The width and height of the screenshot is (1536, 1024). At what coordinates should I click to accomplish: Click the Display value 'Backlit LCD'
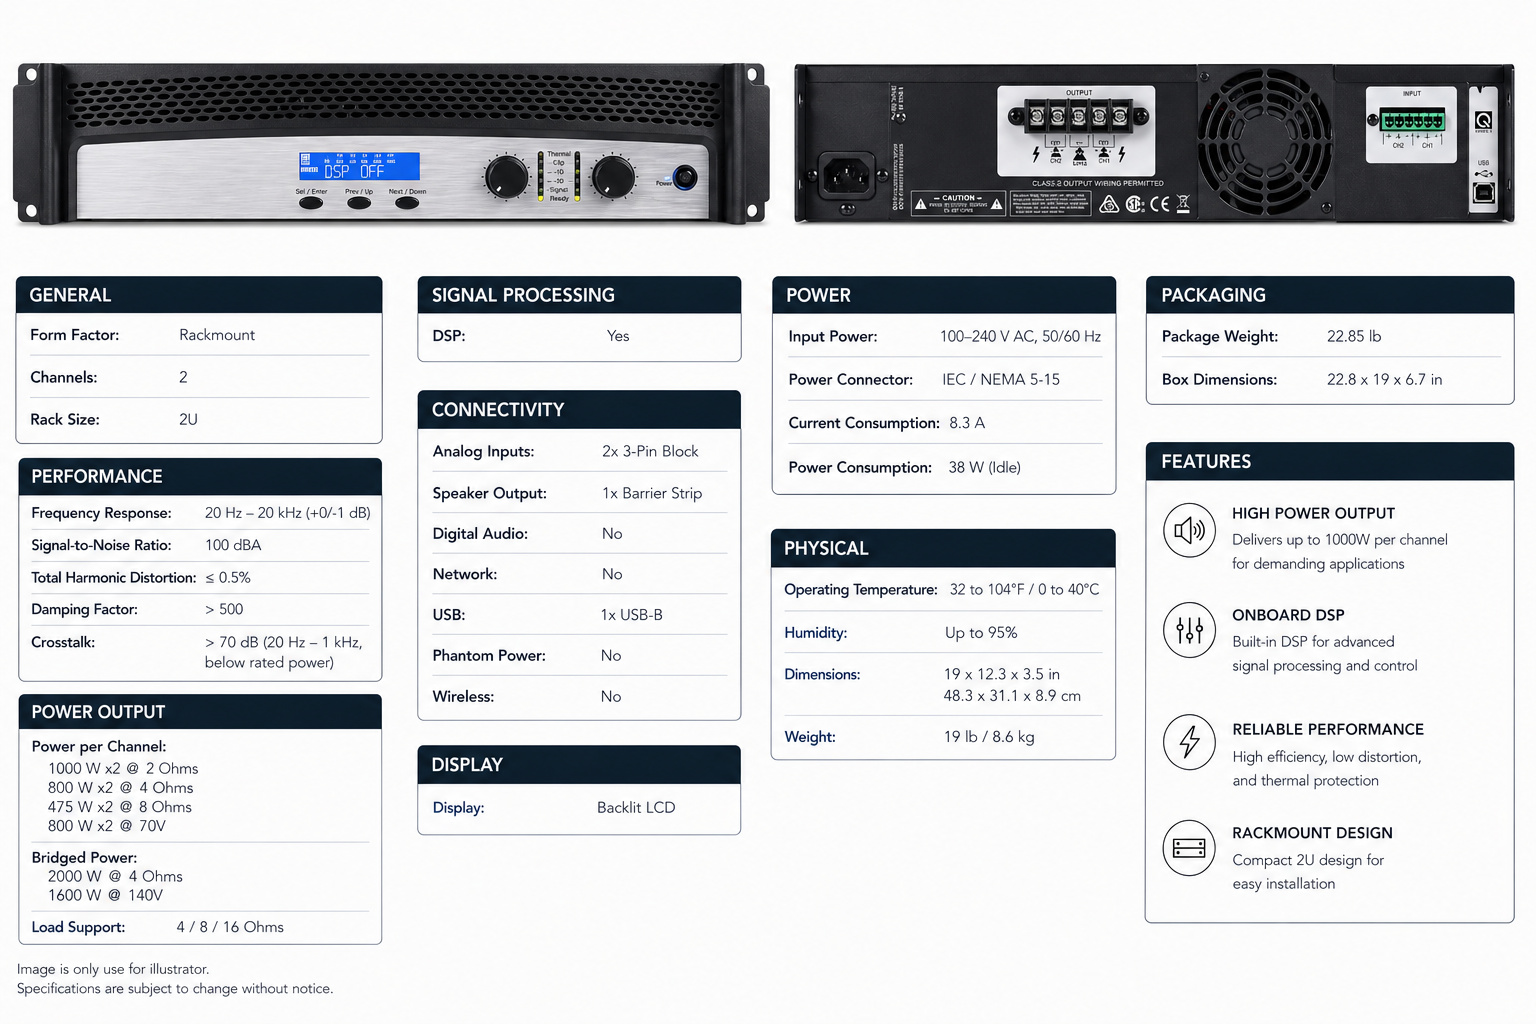point(636,807)
